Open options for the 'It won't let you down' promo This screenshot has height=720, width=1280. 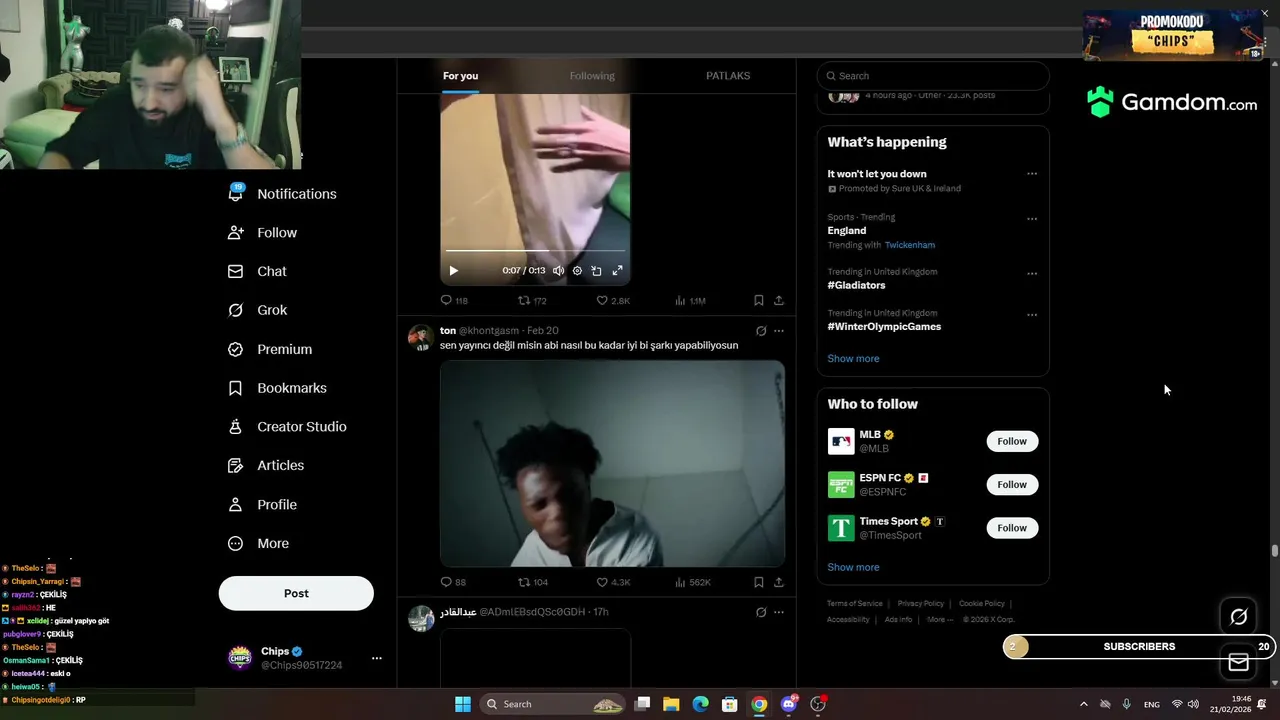point(1032,174)
